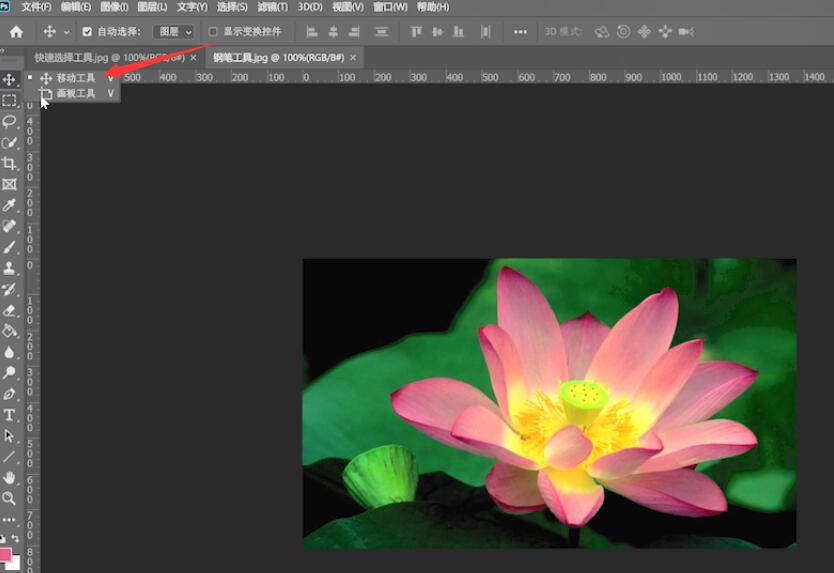834x573 pixels.
Task: Select the Rectangular Marquee tool
Action: point(9,101)
